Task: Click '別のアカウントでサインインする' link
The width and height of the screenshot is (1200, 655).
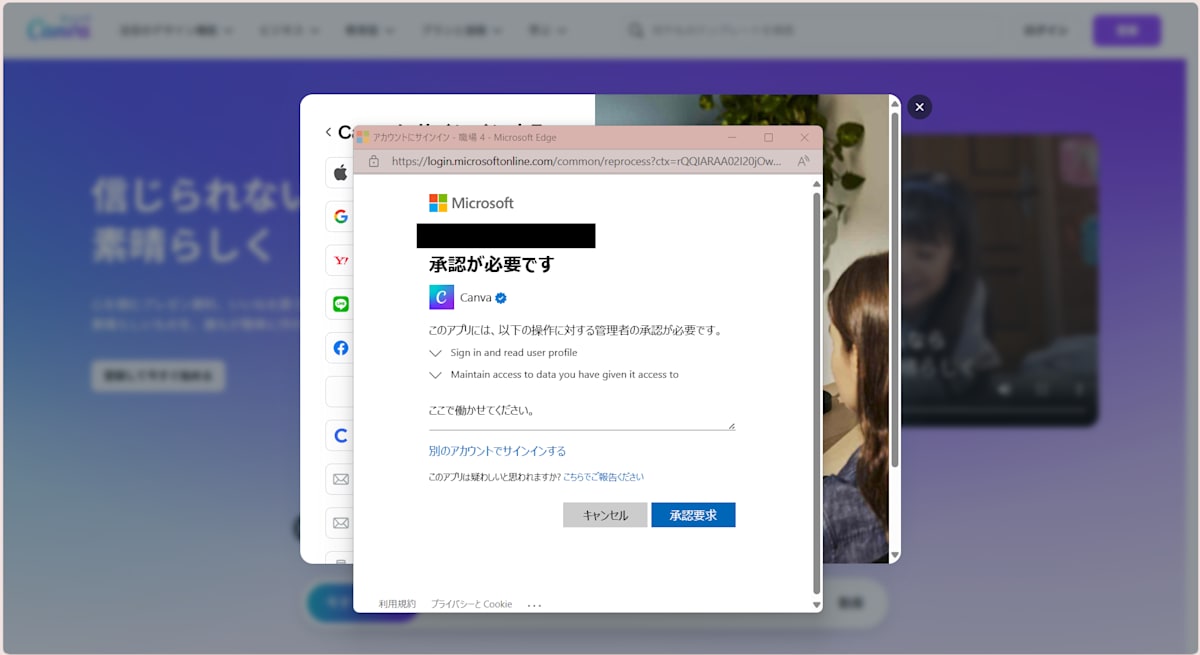Action: tap(497, 451)
